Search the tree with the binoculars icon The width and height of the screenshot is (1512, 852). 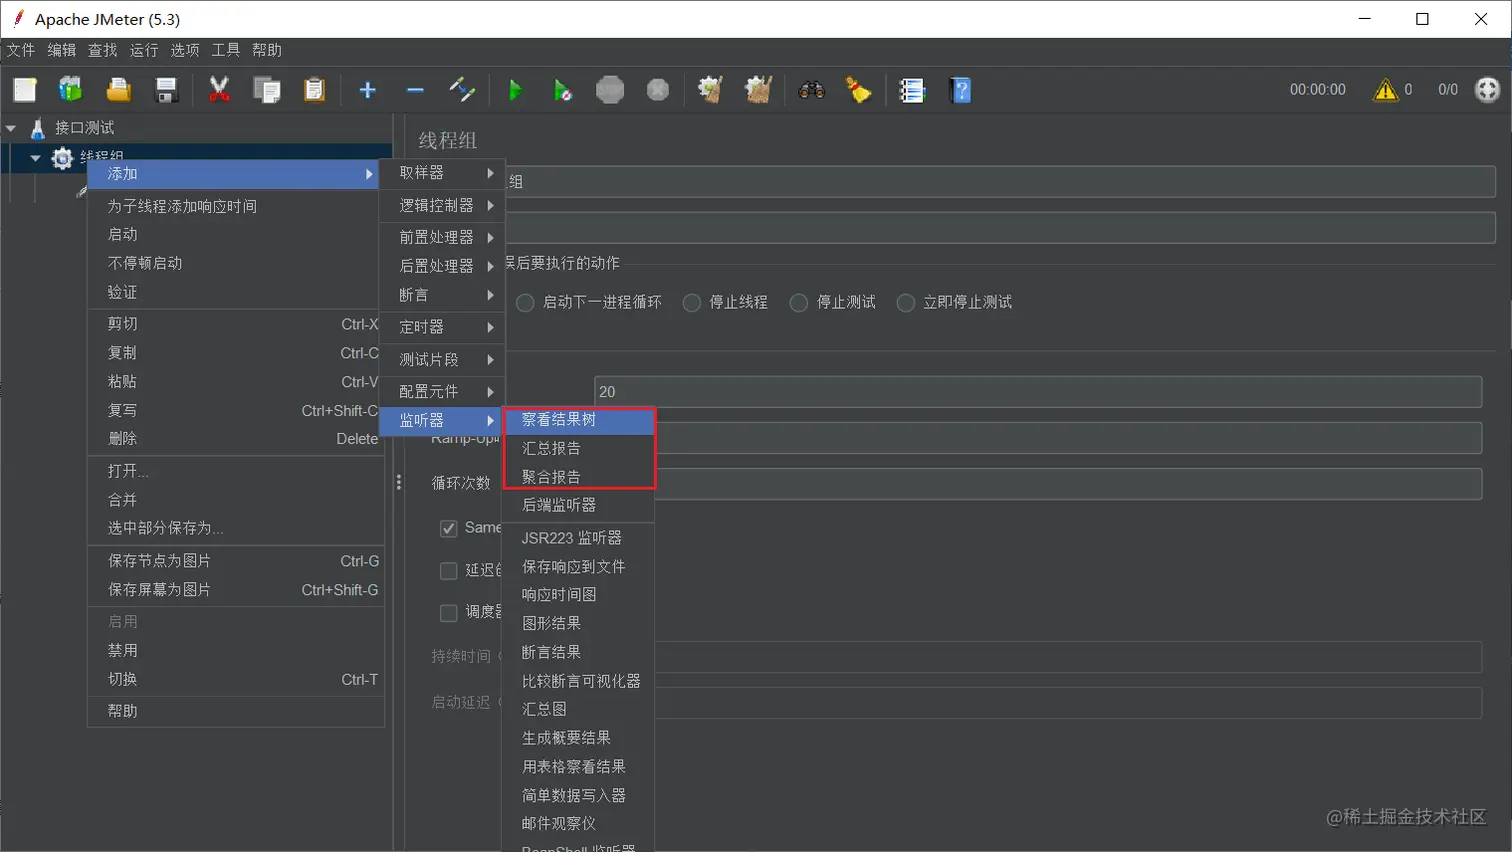click(811, 90)
